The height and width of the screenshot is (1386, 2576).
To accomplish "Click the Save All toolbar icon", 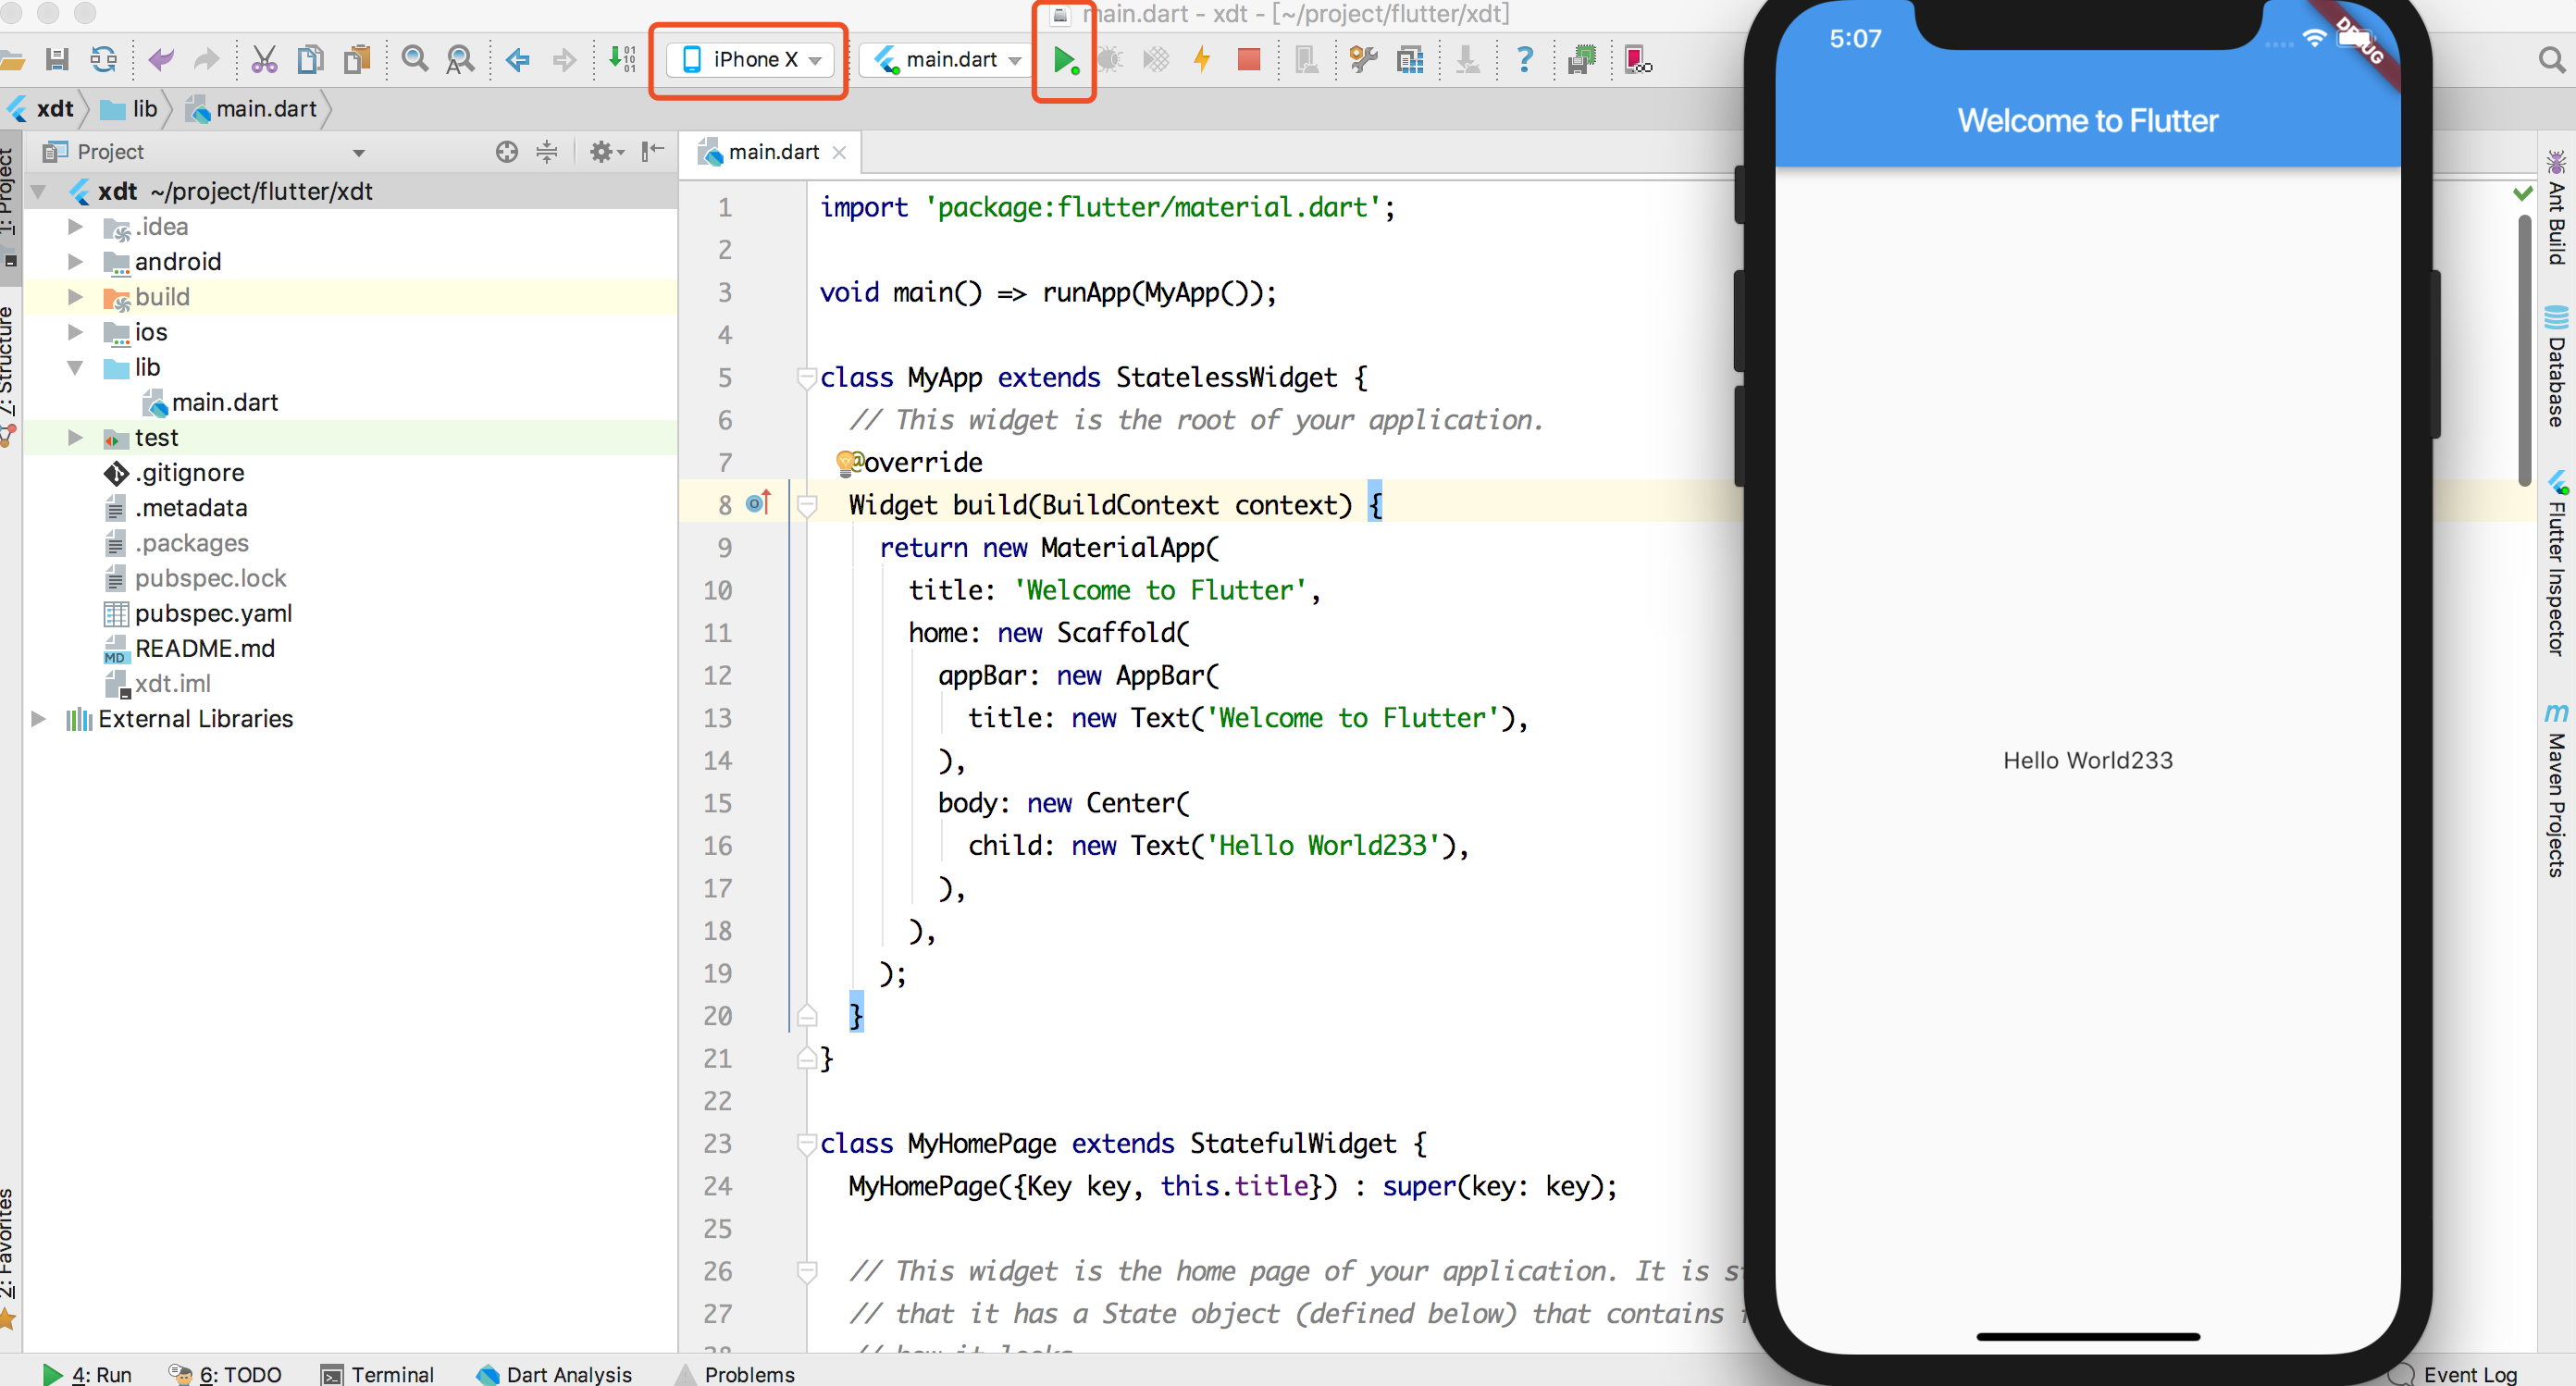I will (57, 60).
